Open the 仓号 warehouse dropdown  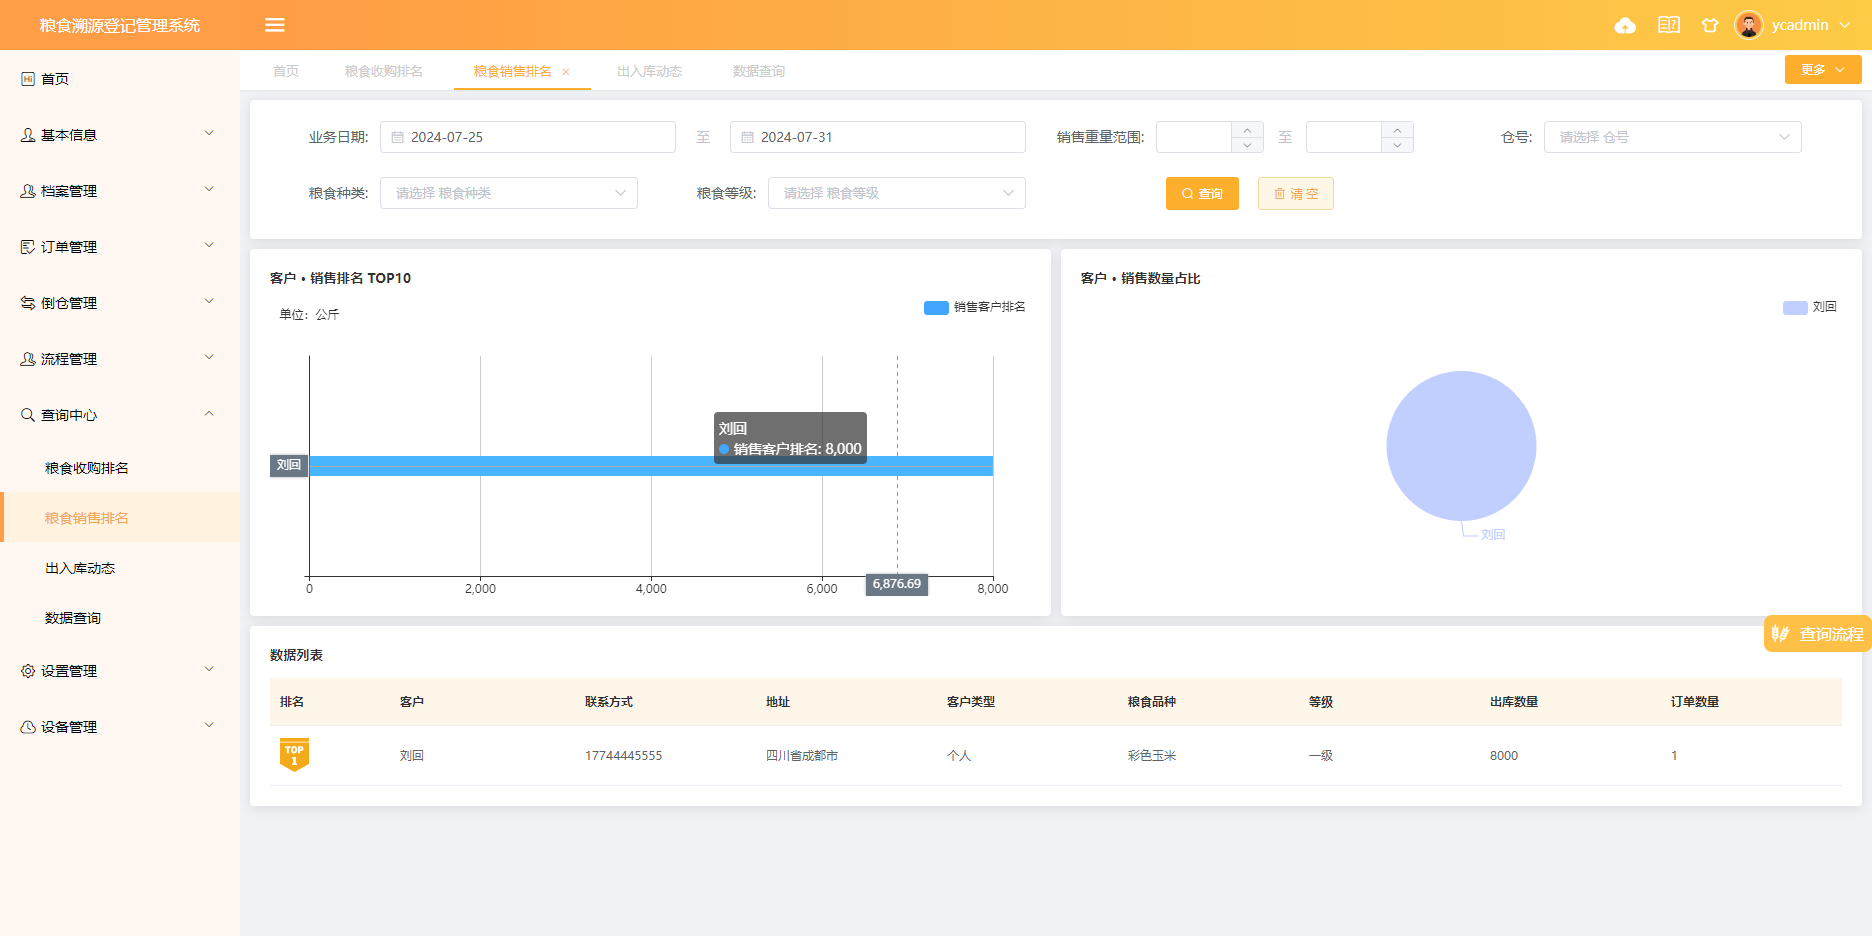click(x=1672, y=137)
